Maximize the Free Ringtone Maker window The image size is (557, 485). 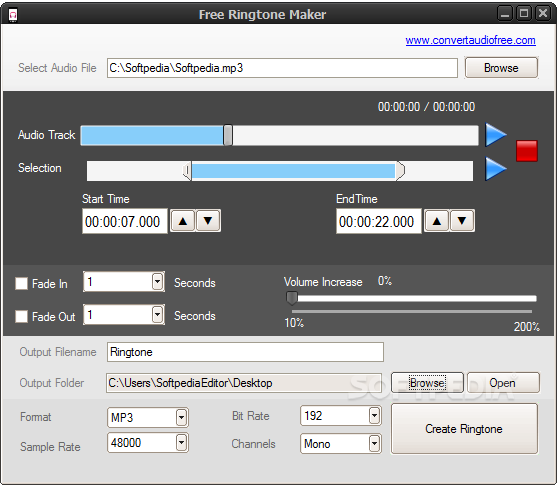pyautogui.click(x=524, y=14)
